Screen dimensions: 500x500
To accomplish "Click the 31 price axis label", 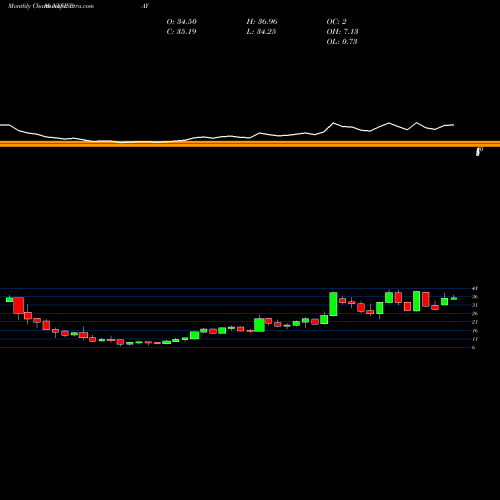I will (x=475, y=305).
